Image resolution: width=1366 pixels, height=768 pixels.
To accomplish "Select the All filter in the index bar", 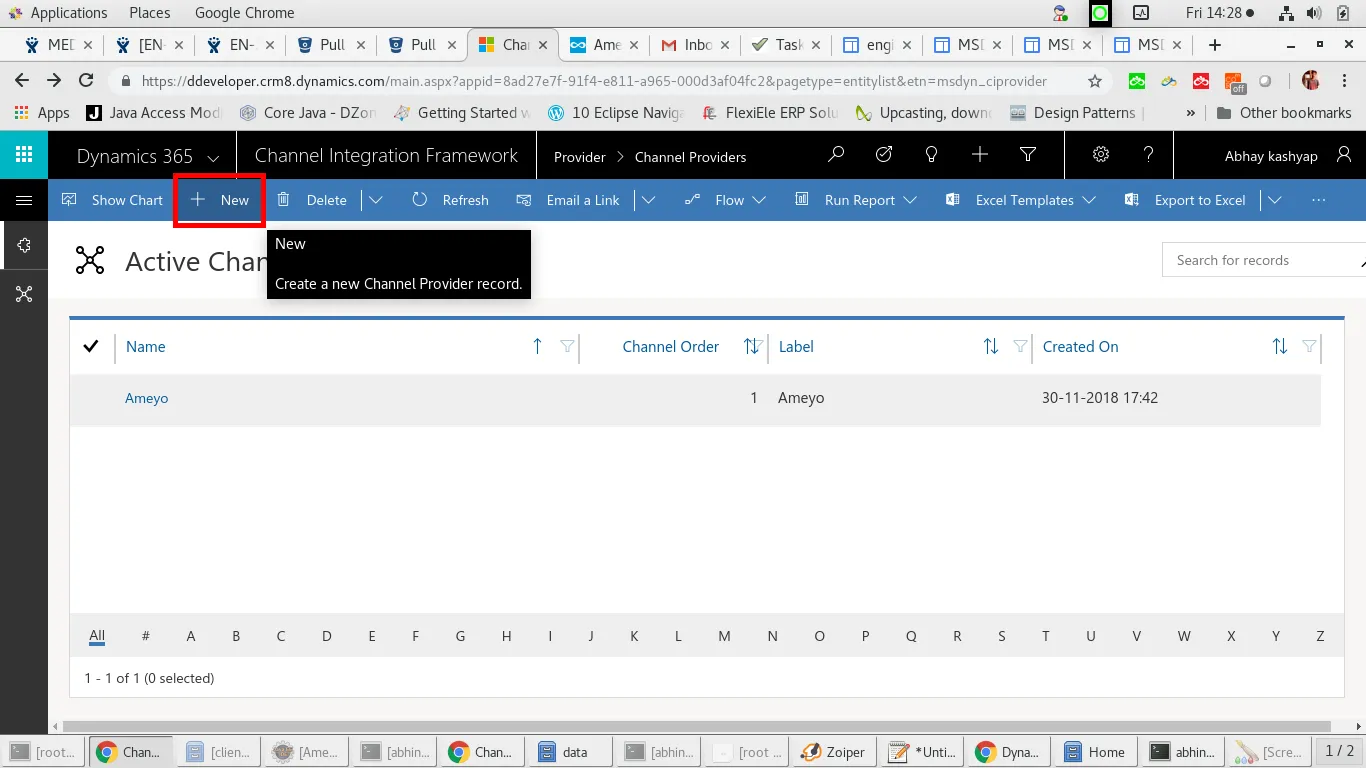I will 97,636.
